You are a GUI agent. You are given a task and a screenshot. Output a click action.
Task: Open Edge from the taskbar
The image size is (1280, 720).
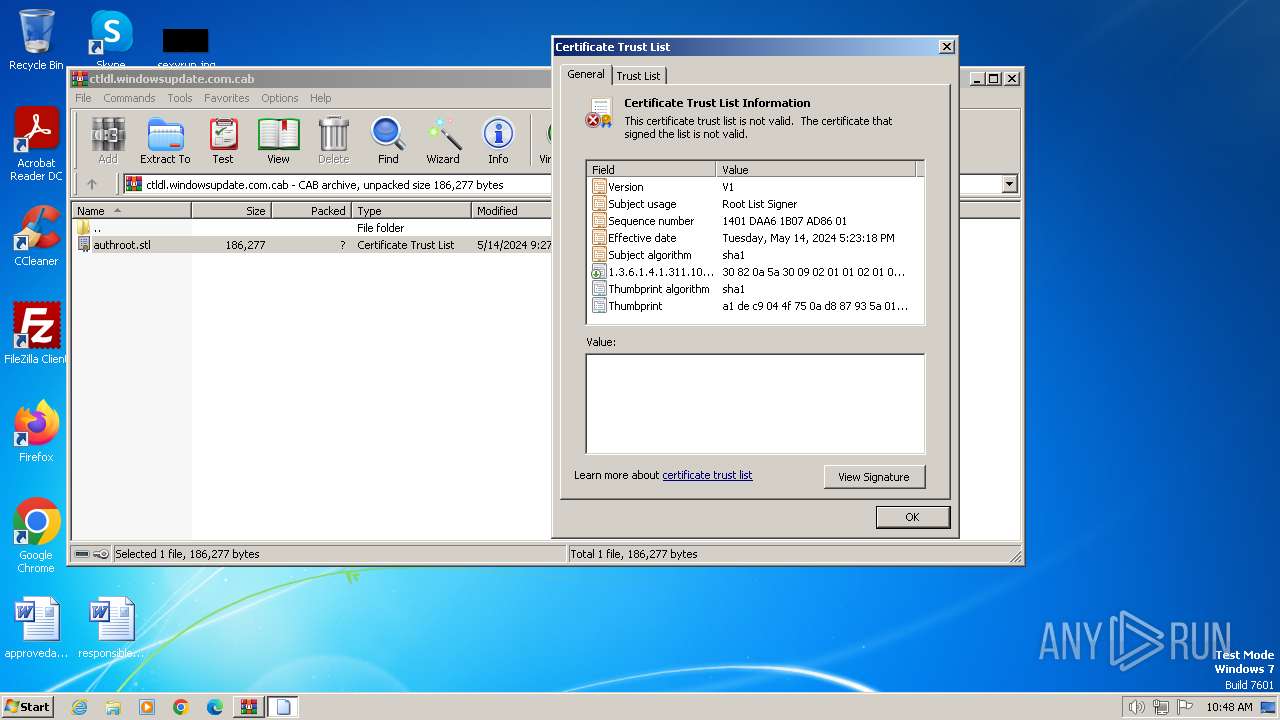215,707
